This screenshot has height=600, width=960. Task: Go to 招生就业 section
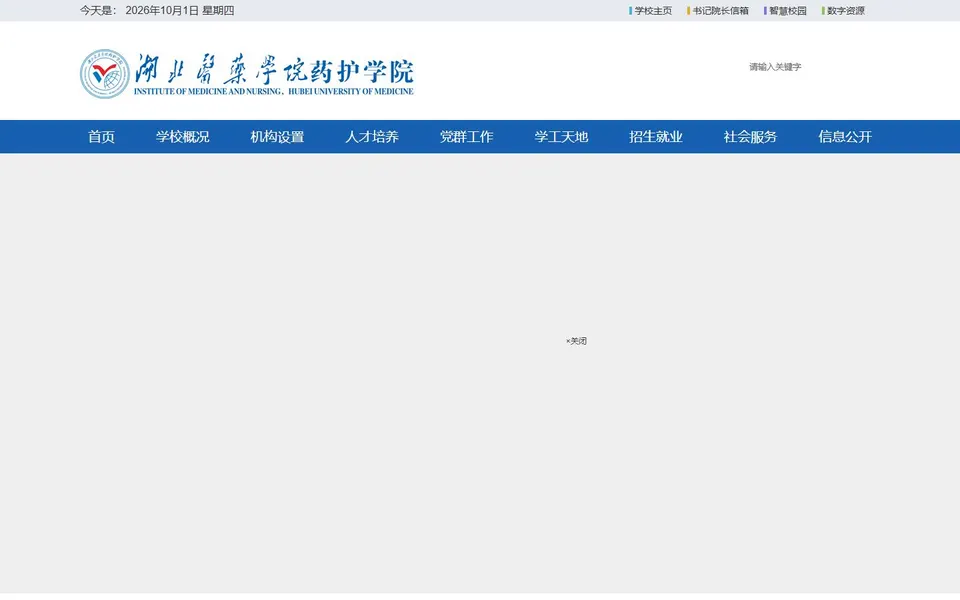tap(656, 137)
